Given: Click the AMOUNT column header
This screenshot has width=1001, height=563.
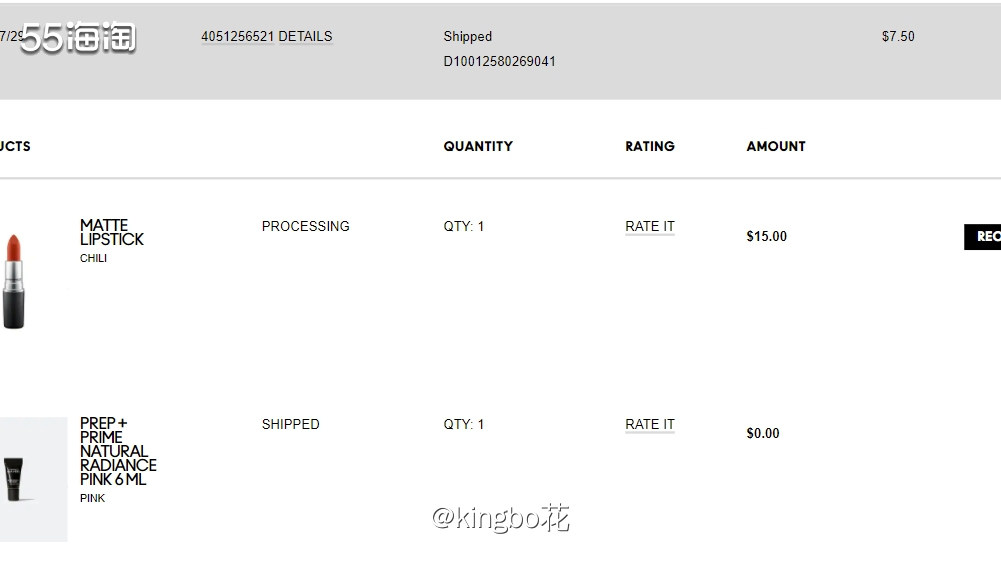Looking at the screenshot, I should (776, 146).
